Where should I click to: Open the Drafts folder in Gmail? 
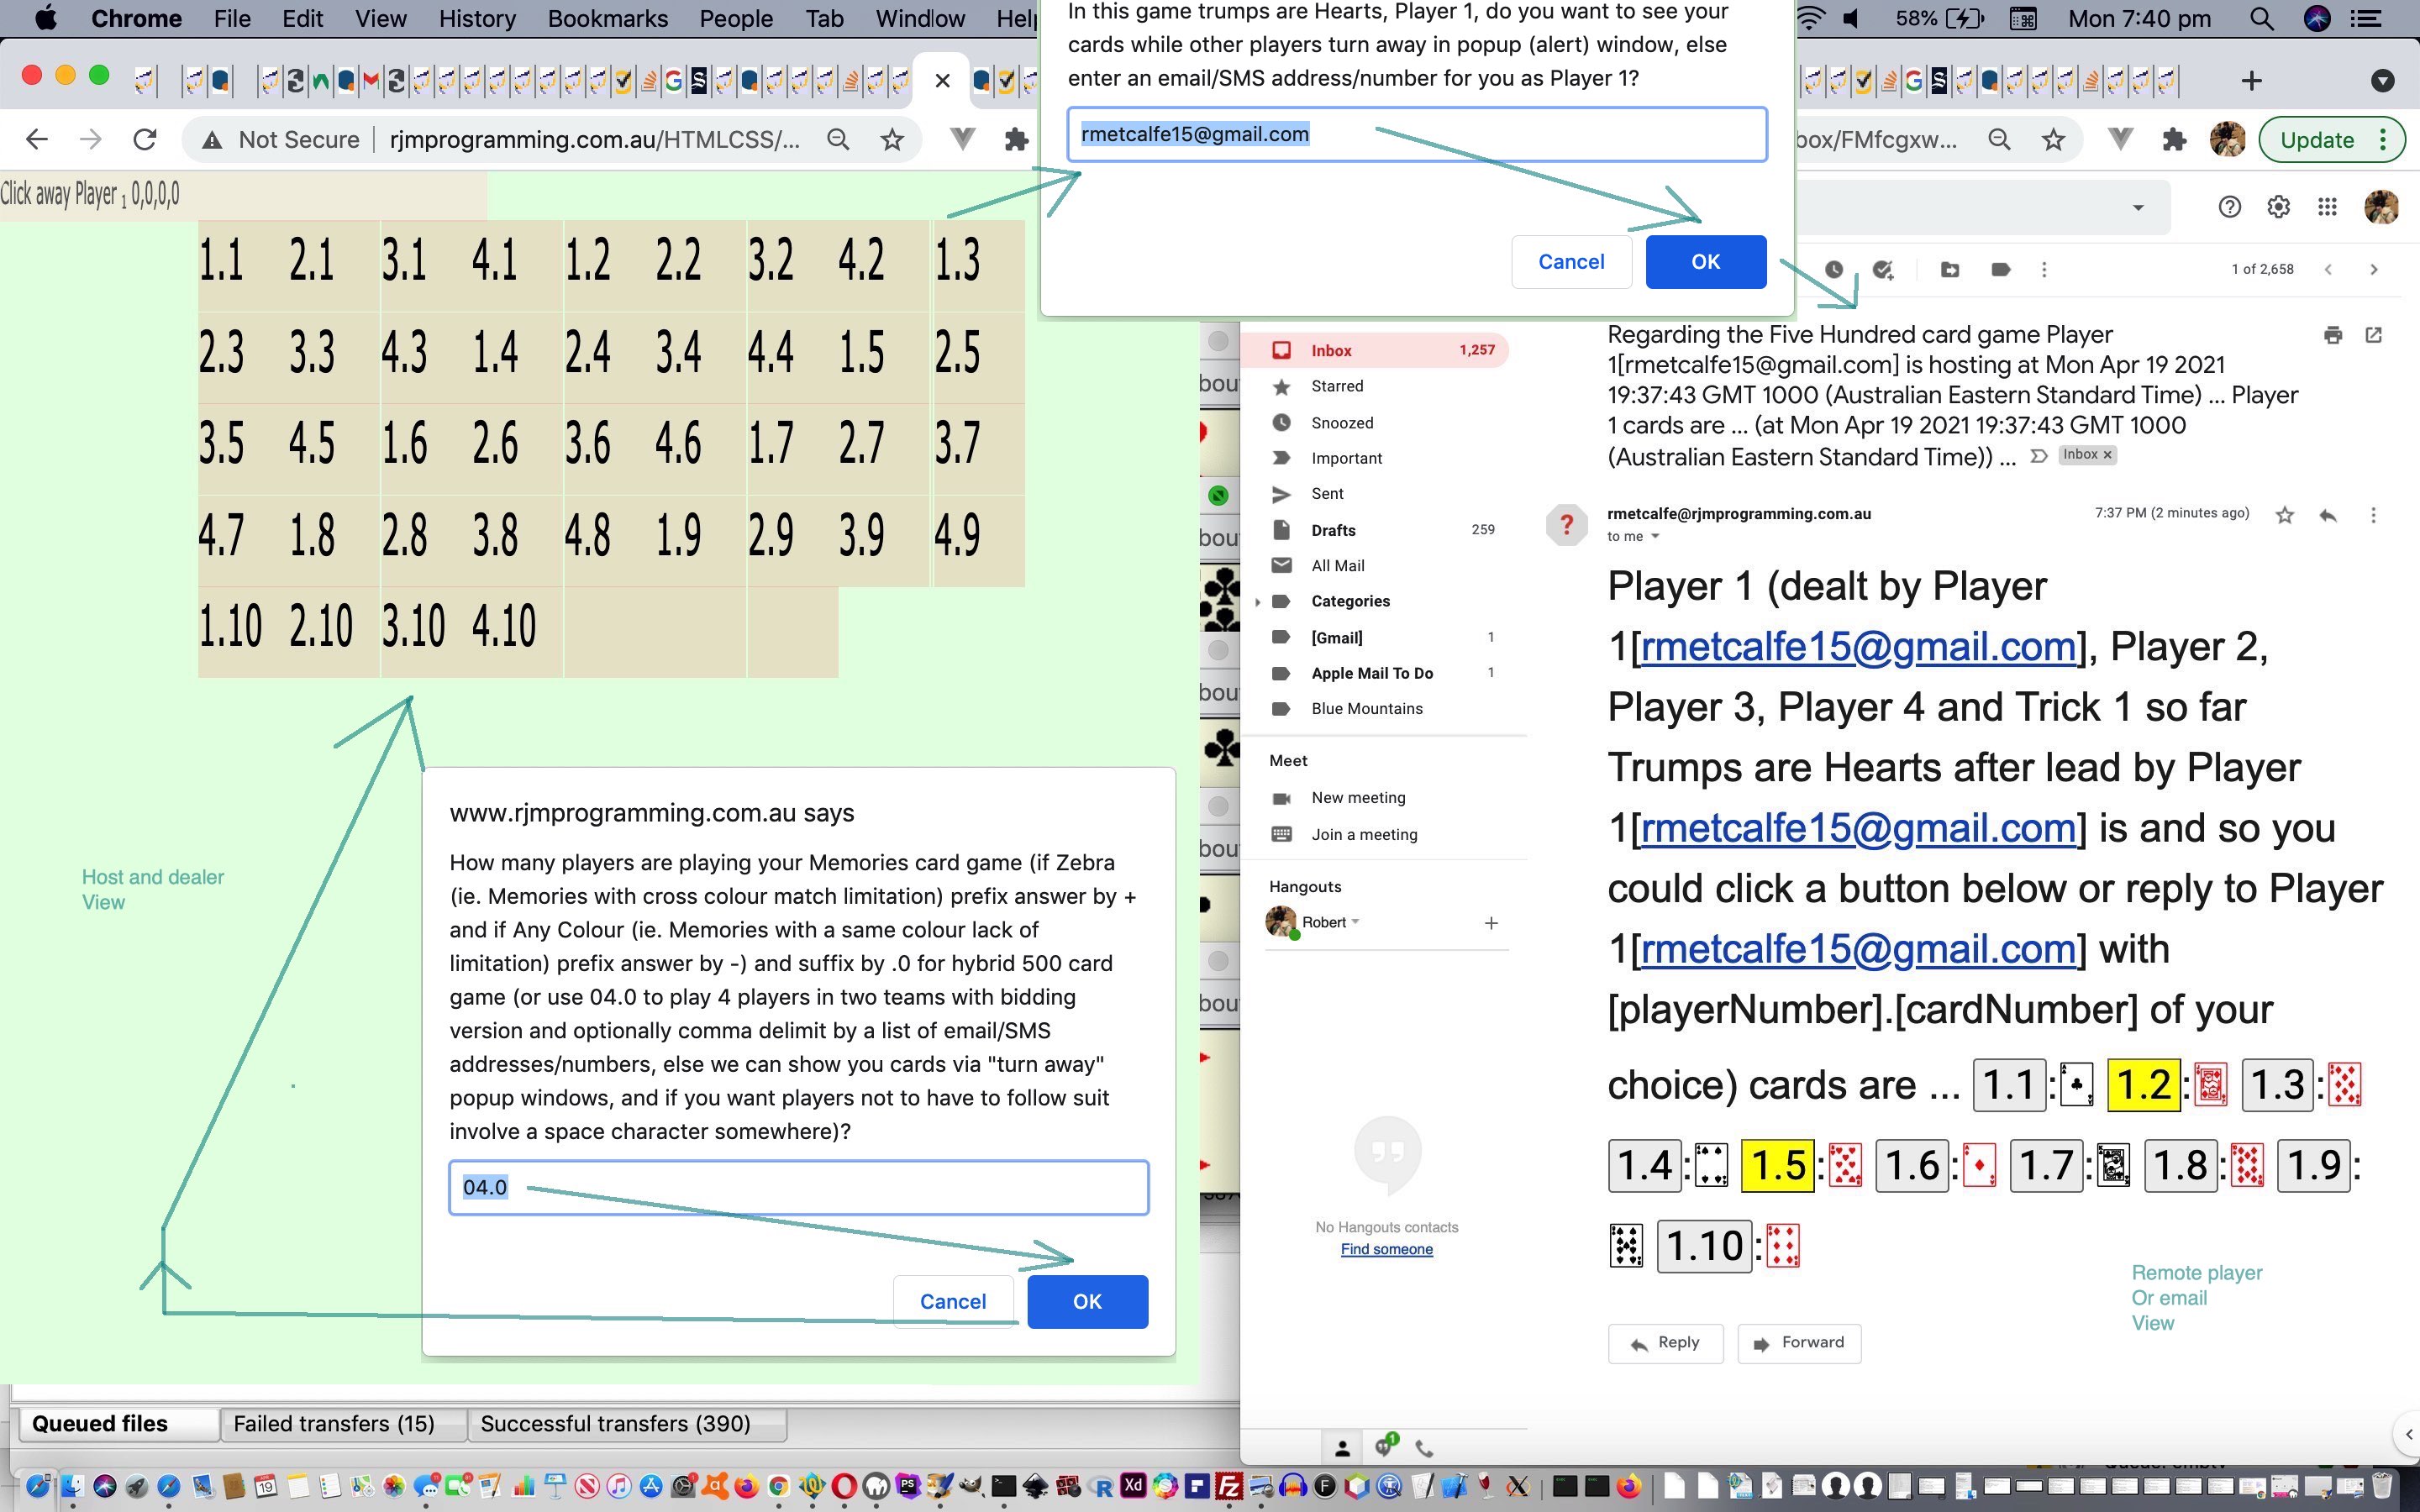click(x=1334, y=529)
